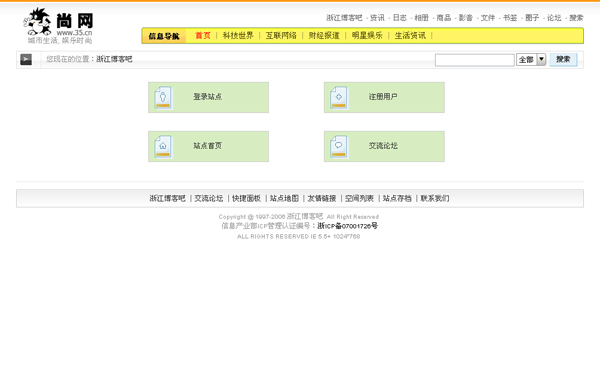Open the 明星娱乐 navigation tab
Screen dimensions: 600x370
367,36
